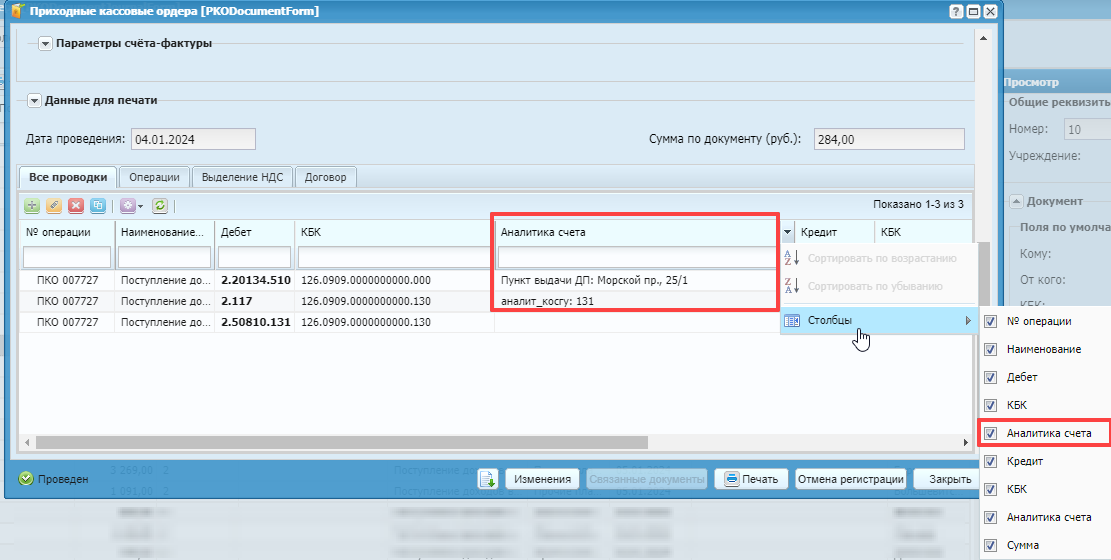The width and height of the screenshot is (1111, 560).
Task: Click the document export icon near Изменения
Action: coord(487,479)
